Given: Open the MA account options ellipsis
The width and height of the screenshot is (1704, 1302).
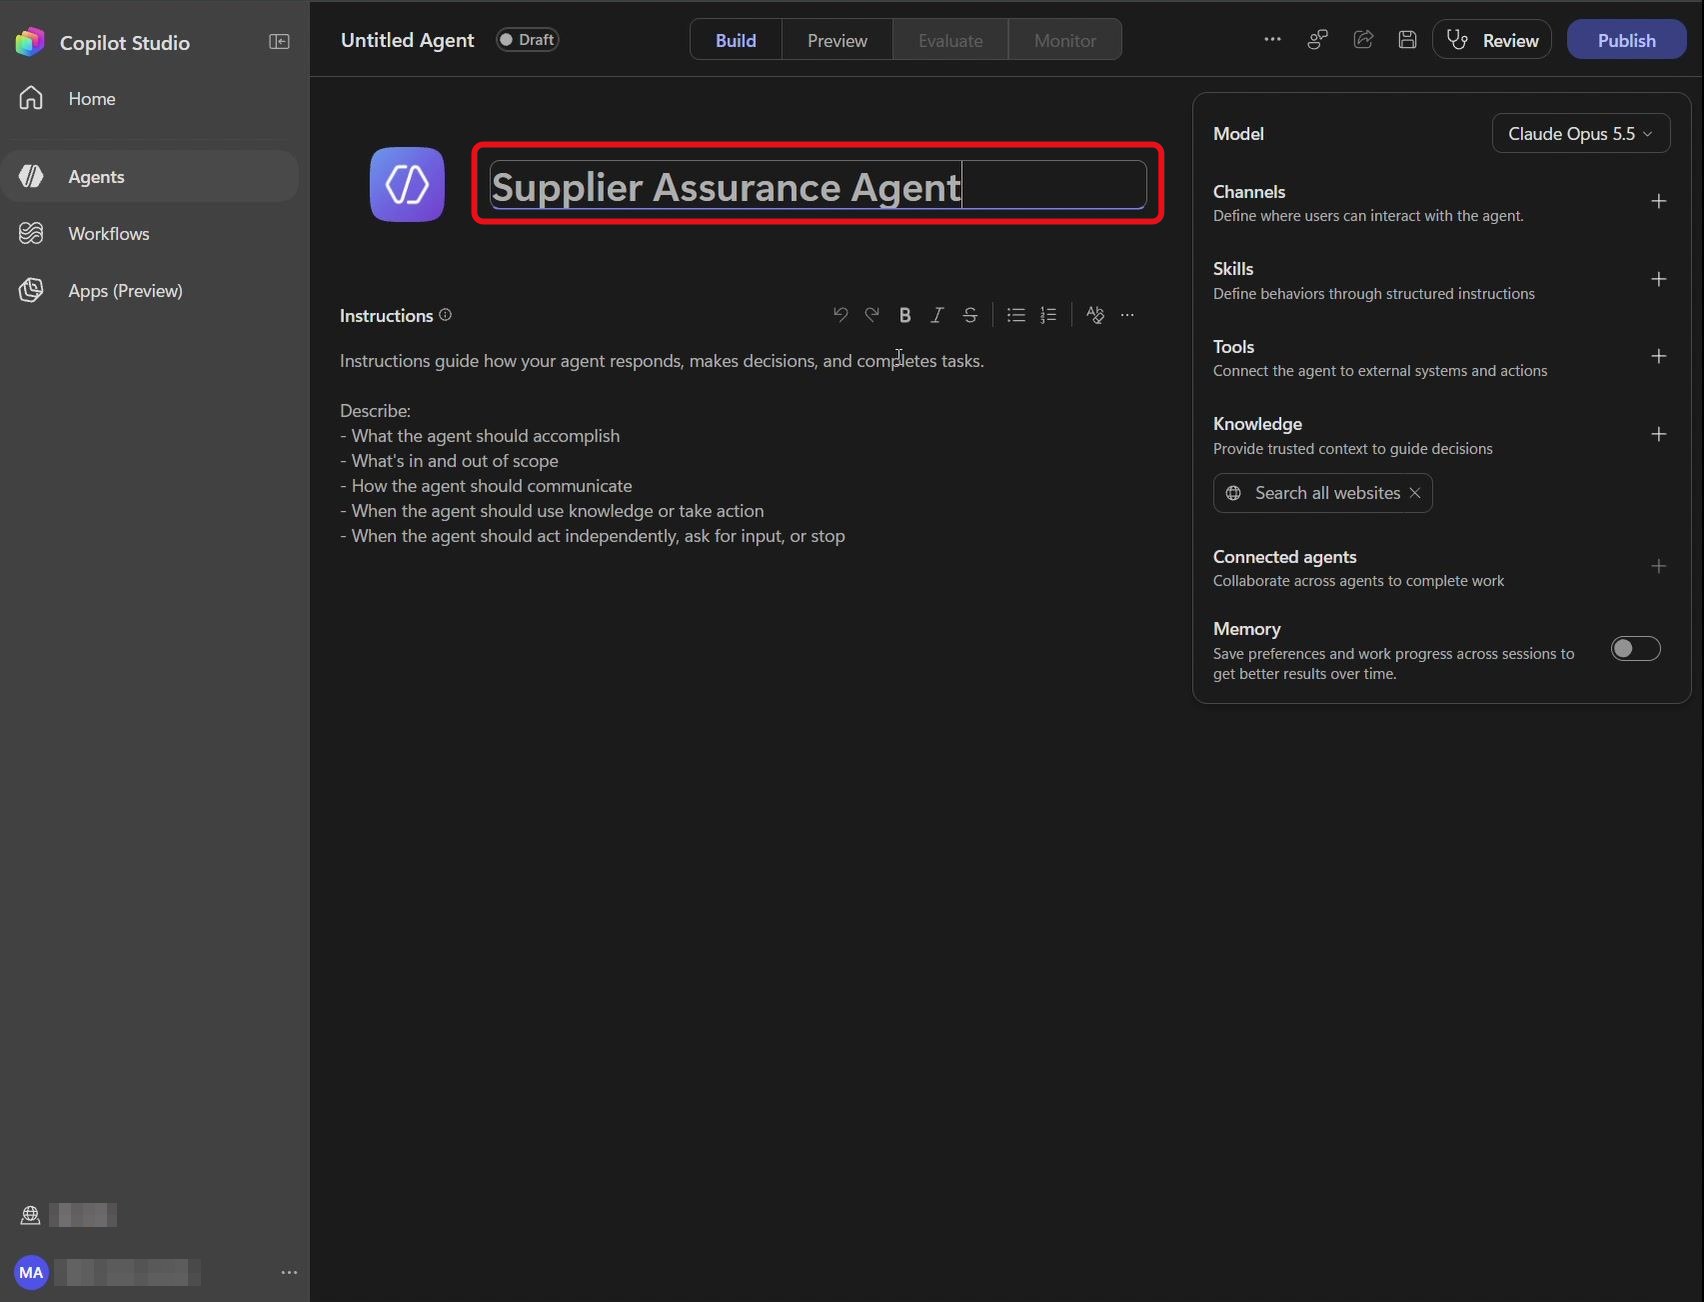Looking at the screenshot, I should pyautogui.click(x=289, y=1272).
